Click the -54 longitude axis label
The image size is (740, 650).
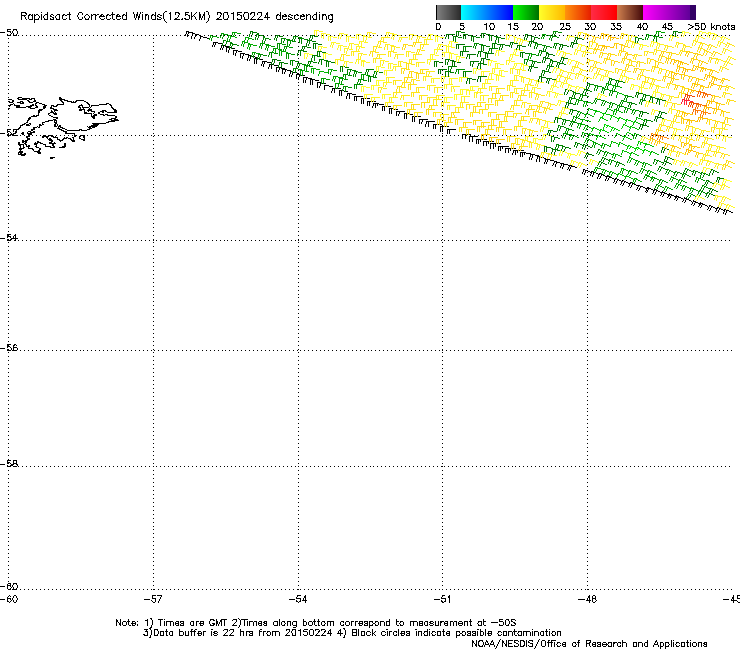click(298, 599)
